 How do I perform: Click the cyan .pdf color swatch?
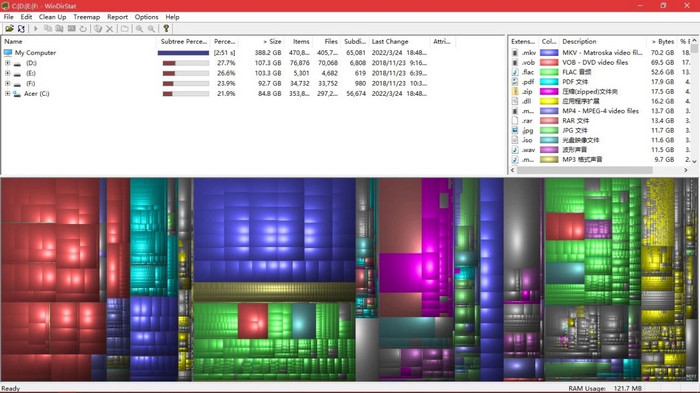tap(549, 82)
